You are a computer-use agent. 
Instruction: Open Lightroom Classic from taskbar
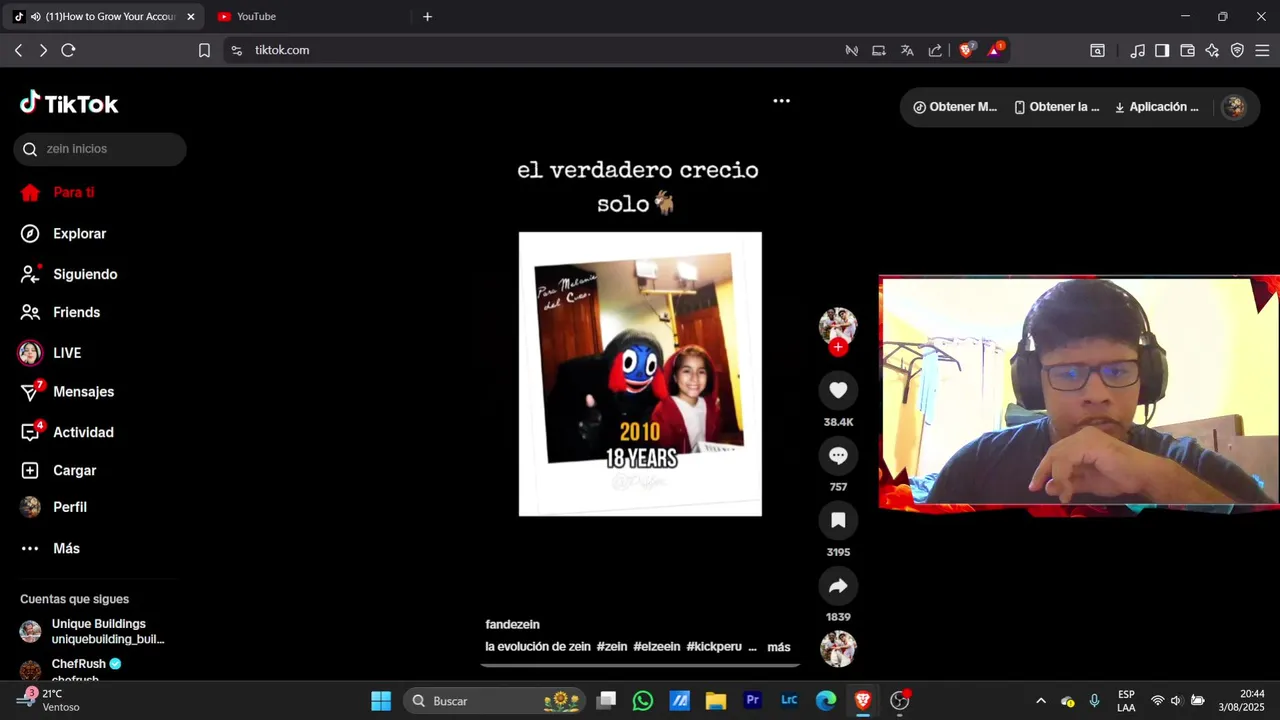pyautogui.click(x=789, y=701)
